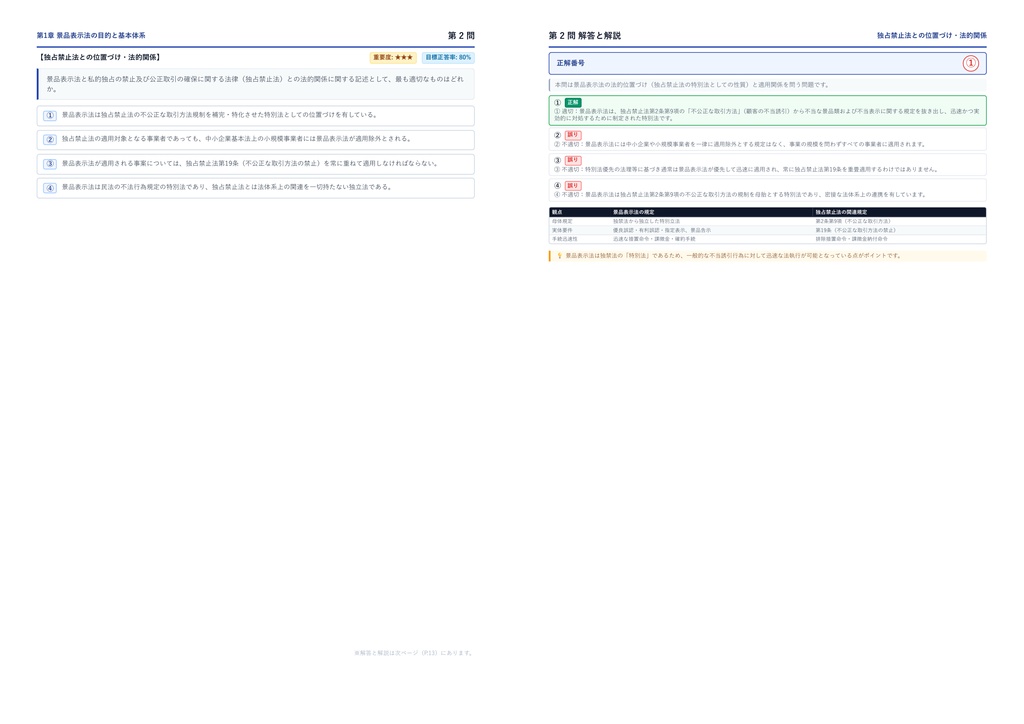Click the 重要度 ★★★ badge

392,57
